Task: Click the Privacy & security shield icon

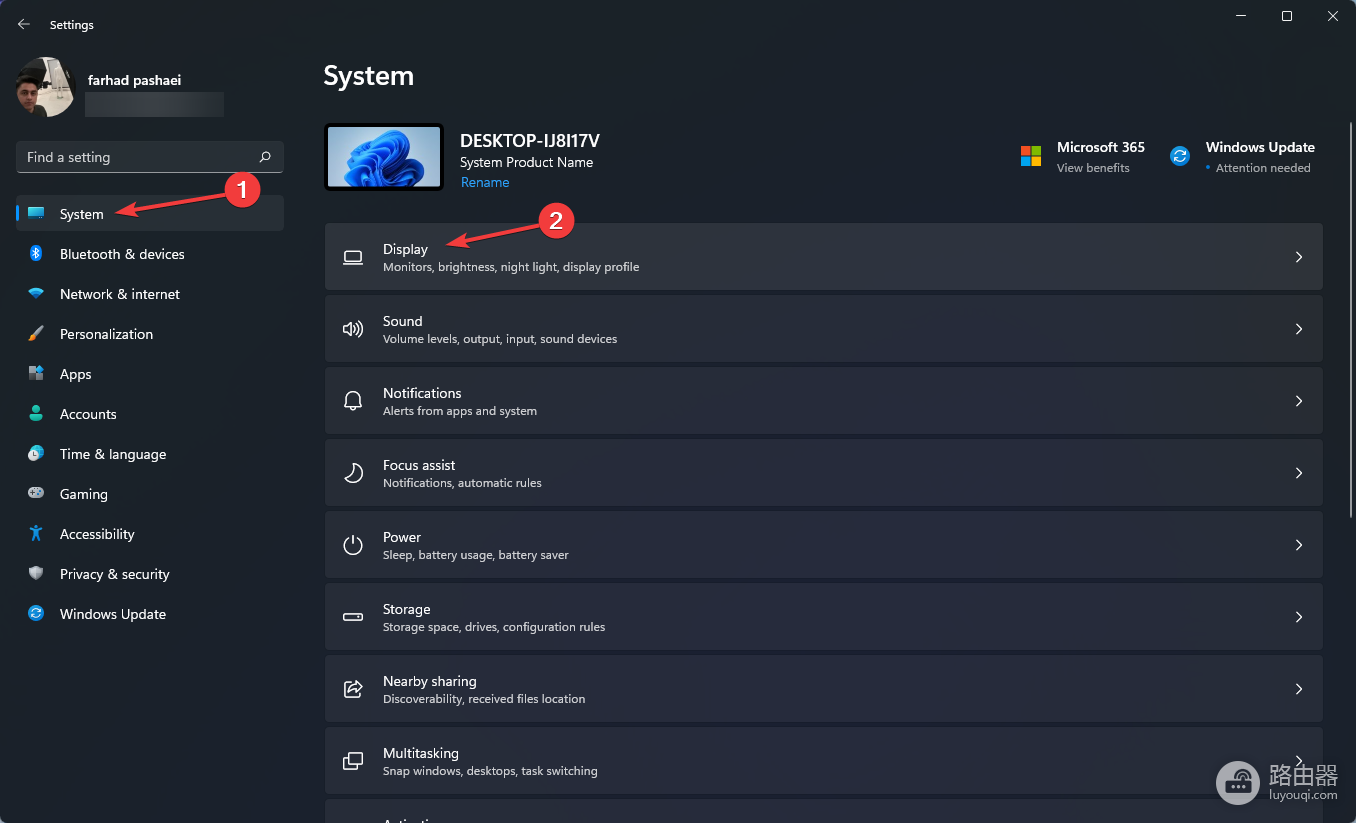Action: (x=36, y=574)
